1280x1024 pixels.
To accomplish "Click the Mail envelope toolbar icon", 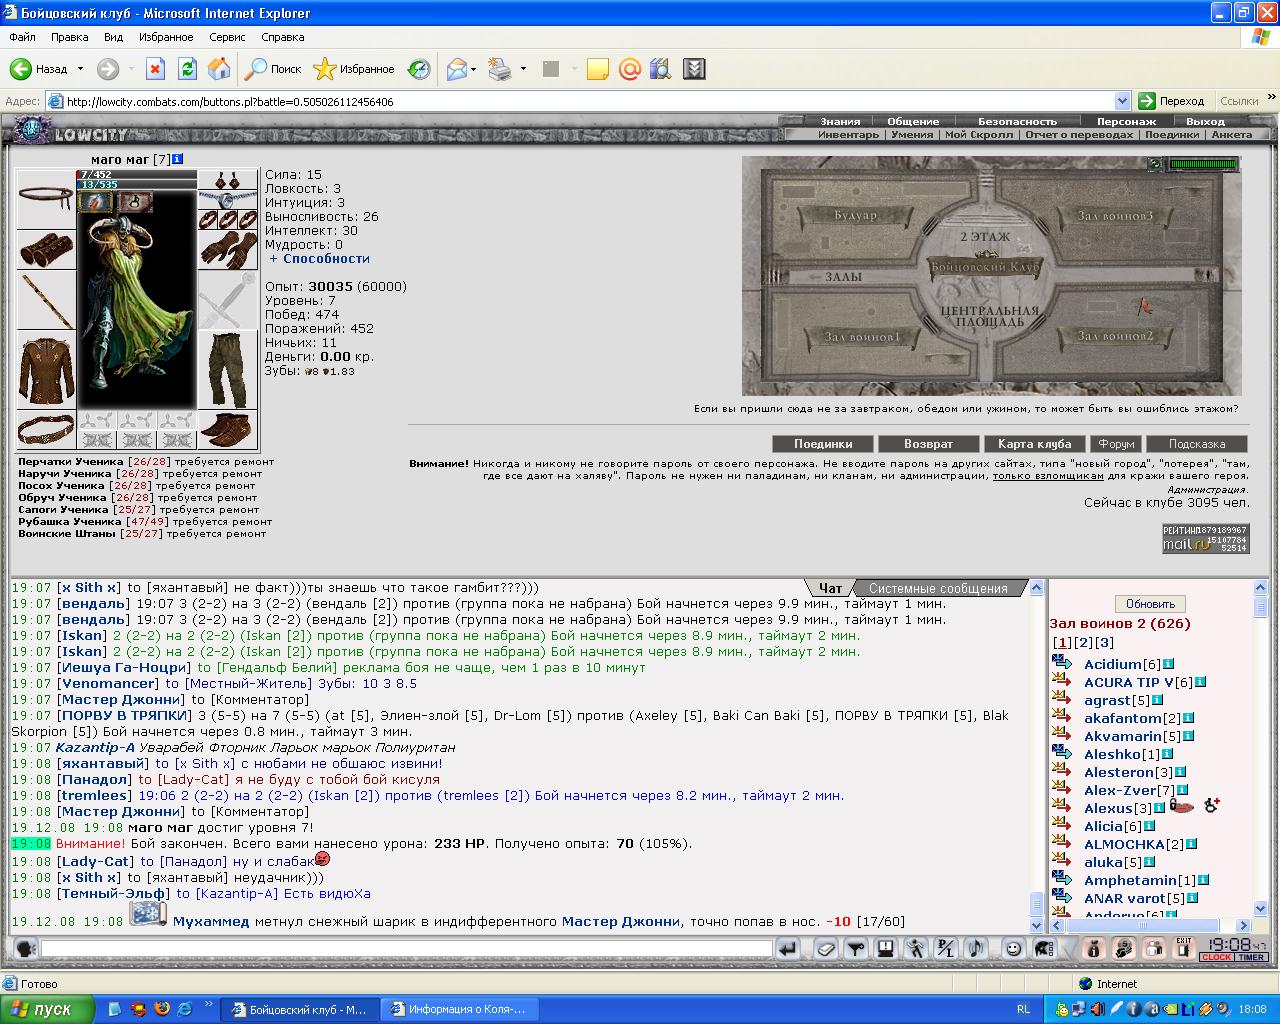I will 457,69.
